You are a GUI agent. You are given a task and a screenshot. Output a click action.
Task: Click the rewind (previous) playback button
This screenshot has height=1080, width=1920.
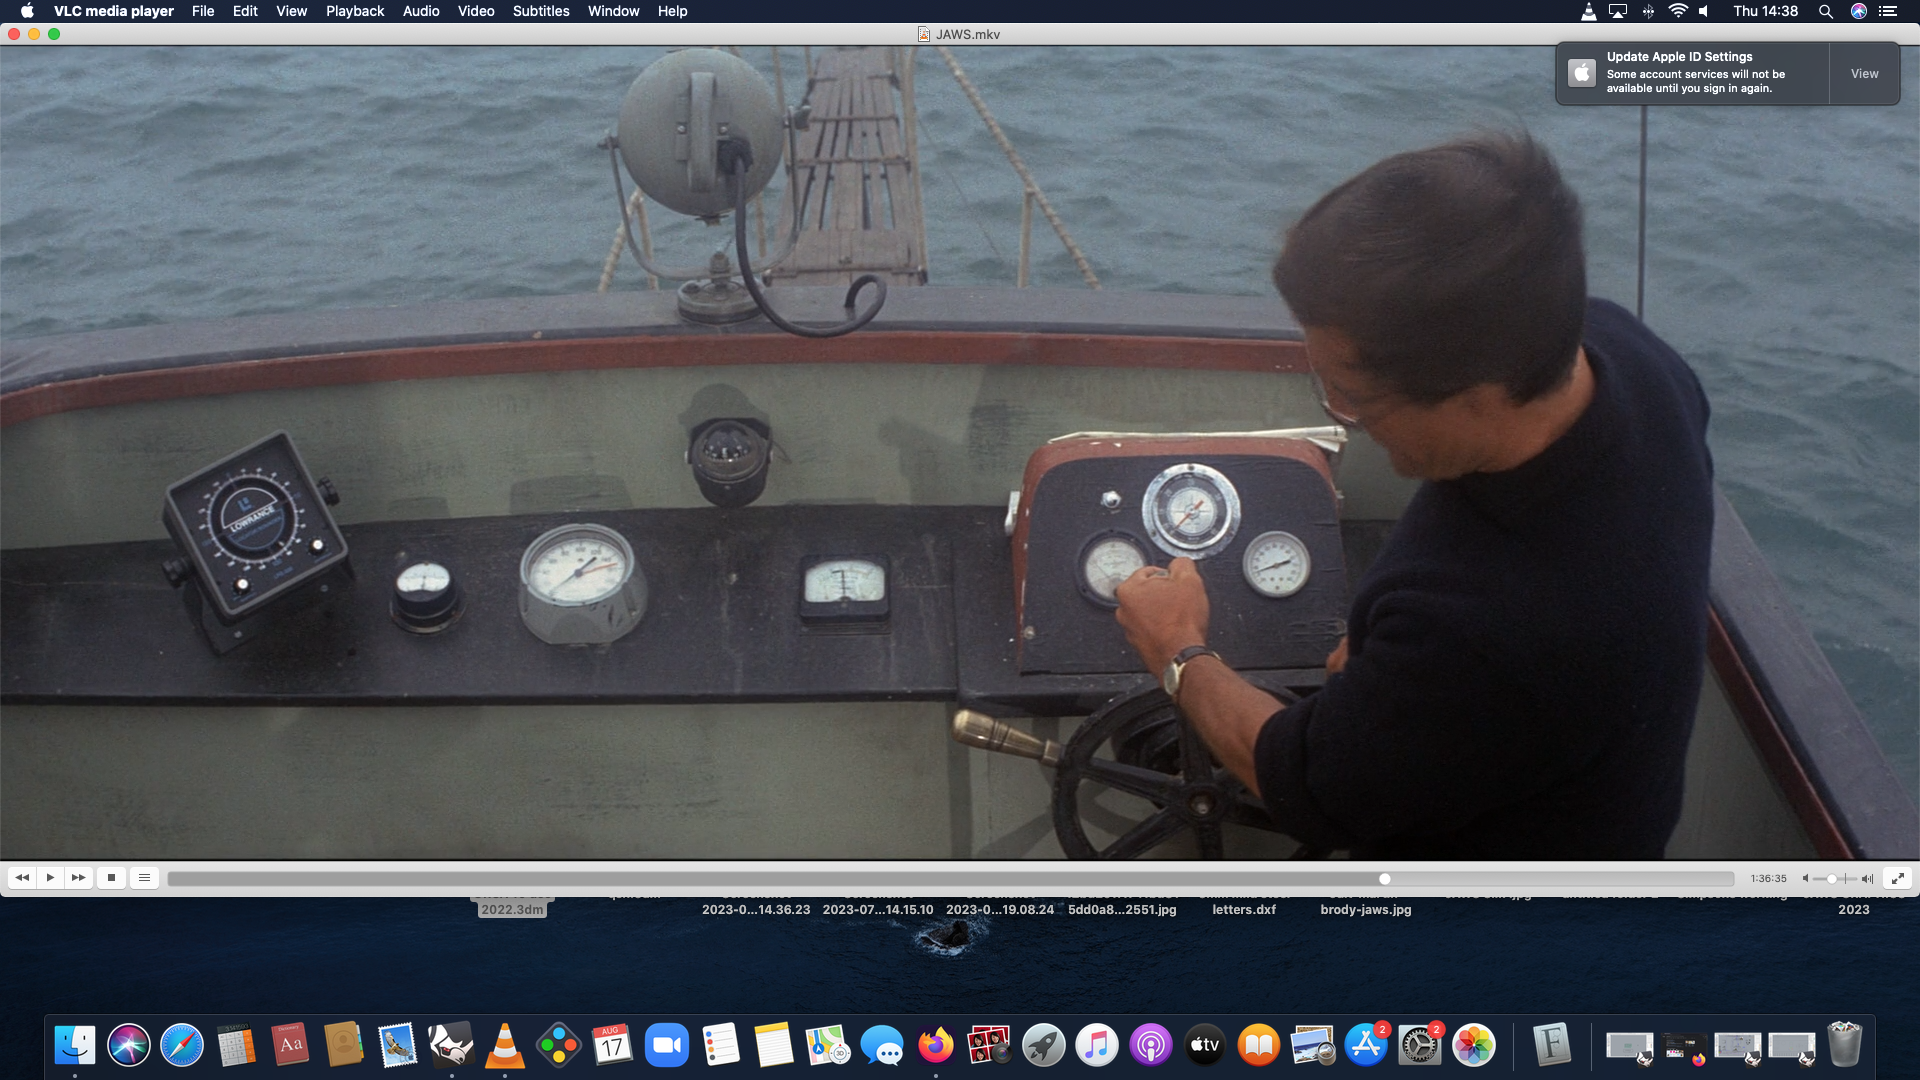pyautogui.click(x=22, y=878)
